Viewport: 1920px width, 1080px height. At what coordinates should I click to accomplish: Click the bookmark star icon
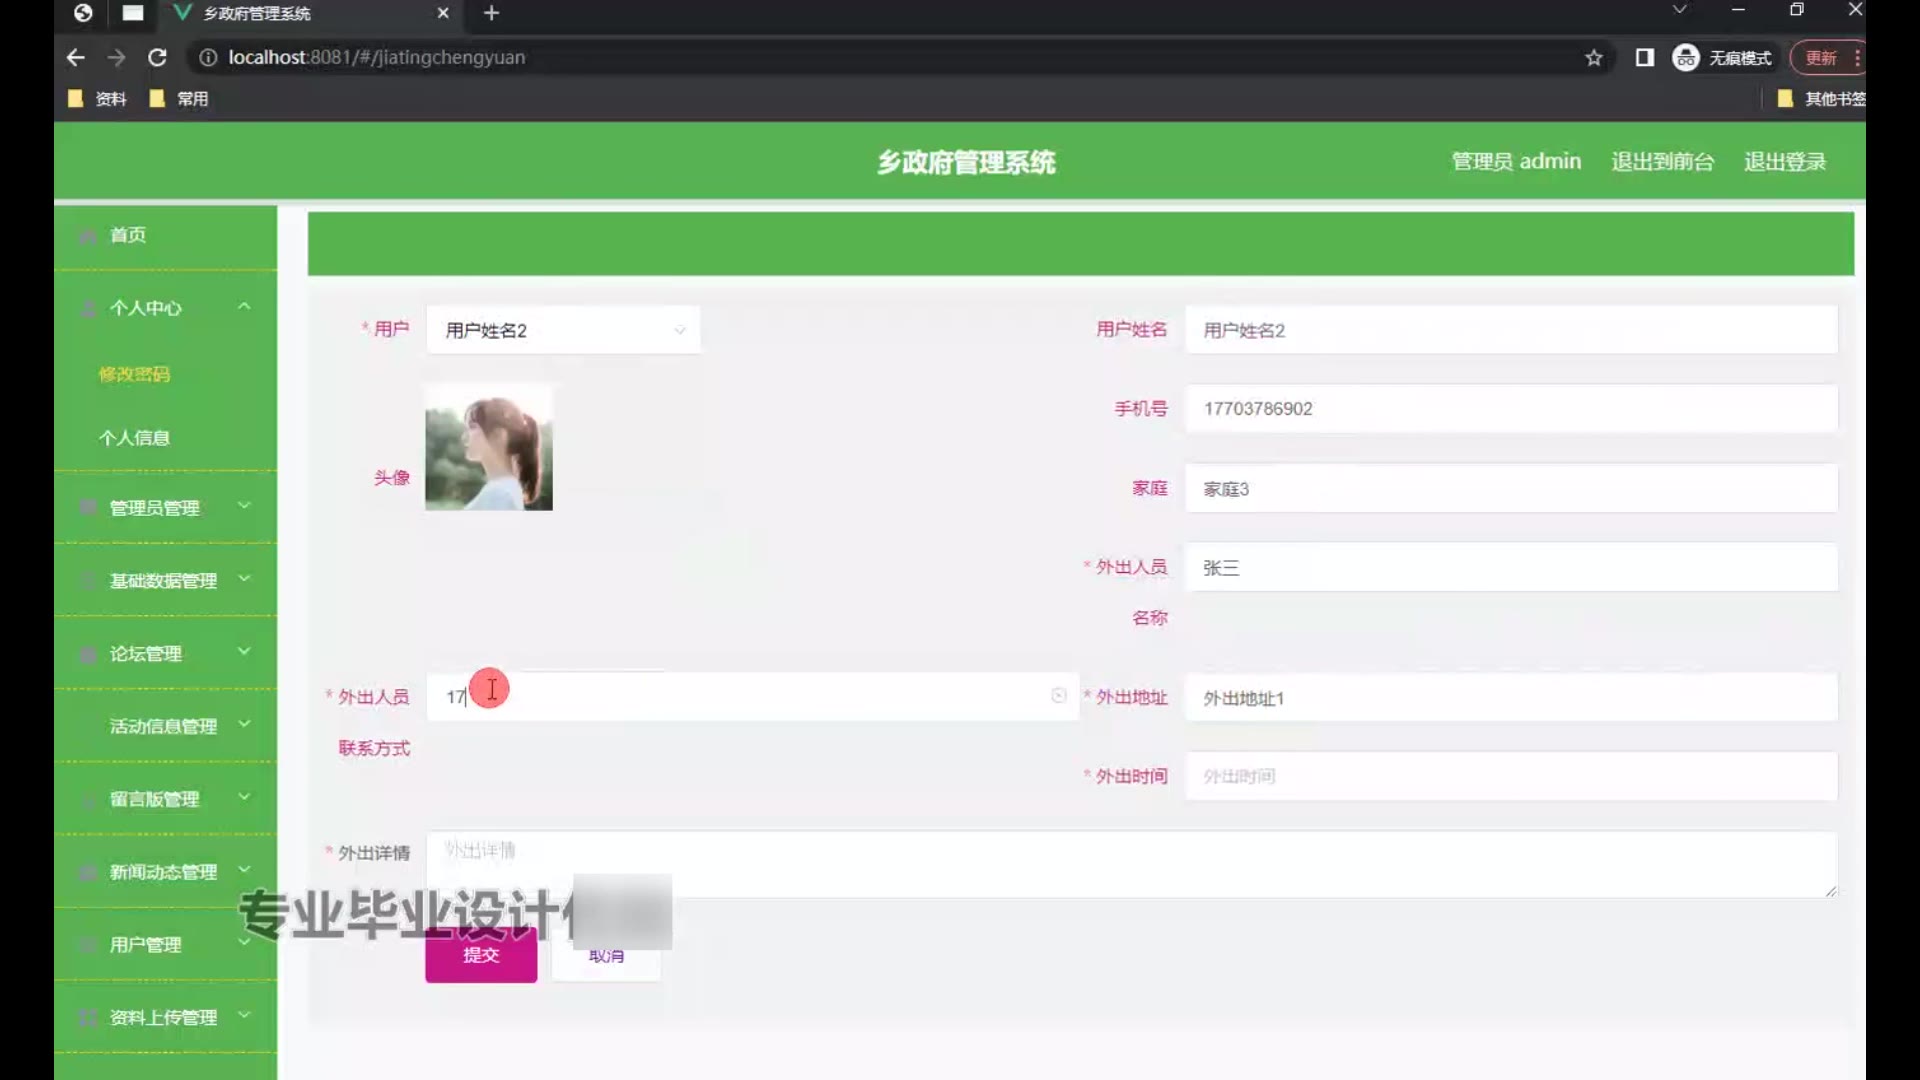pos(1594,58)
